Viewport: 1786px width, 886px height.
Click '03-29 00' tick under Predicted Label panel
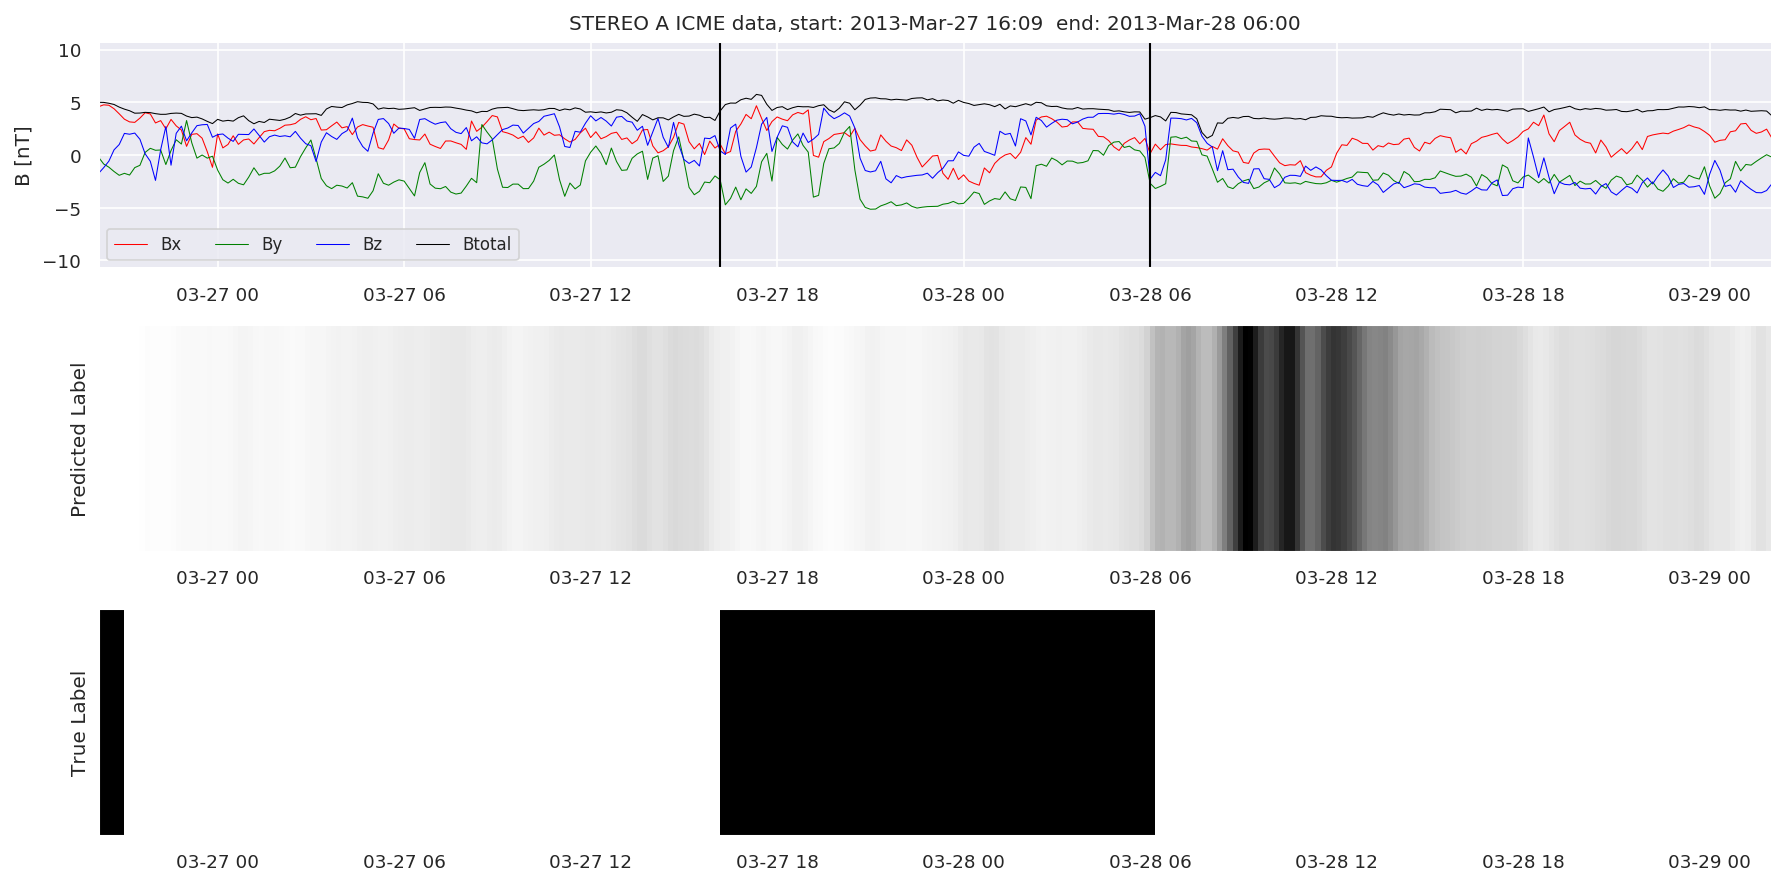click(1709, 578)
